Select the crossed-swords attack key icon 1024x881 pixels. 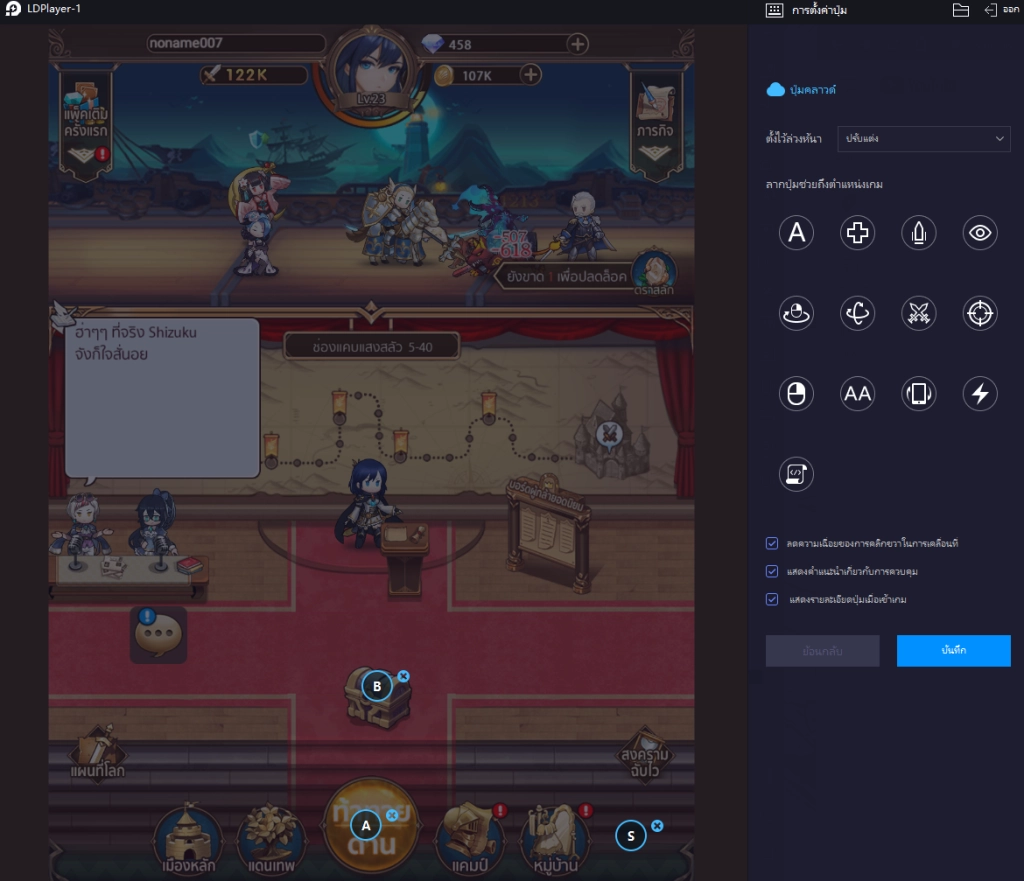(x=918, y=313)
